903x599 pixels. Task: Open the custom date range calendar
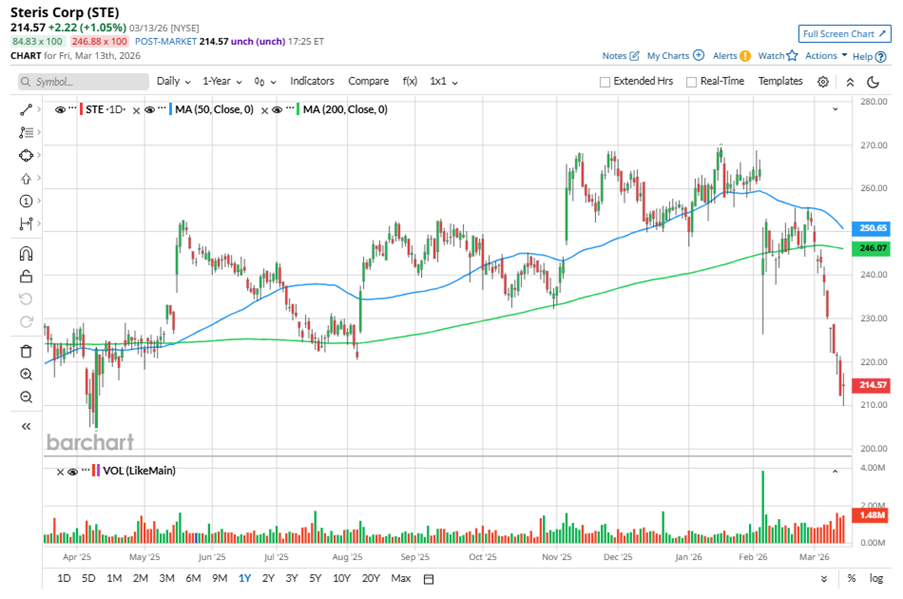428,579
